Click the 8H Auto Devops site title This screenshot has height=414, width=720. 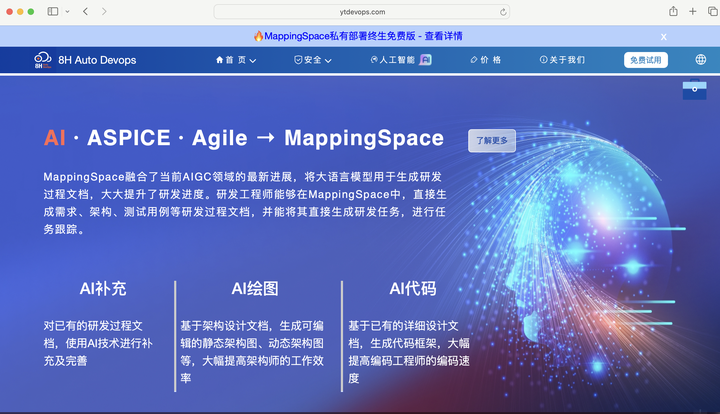(97, 60)
